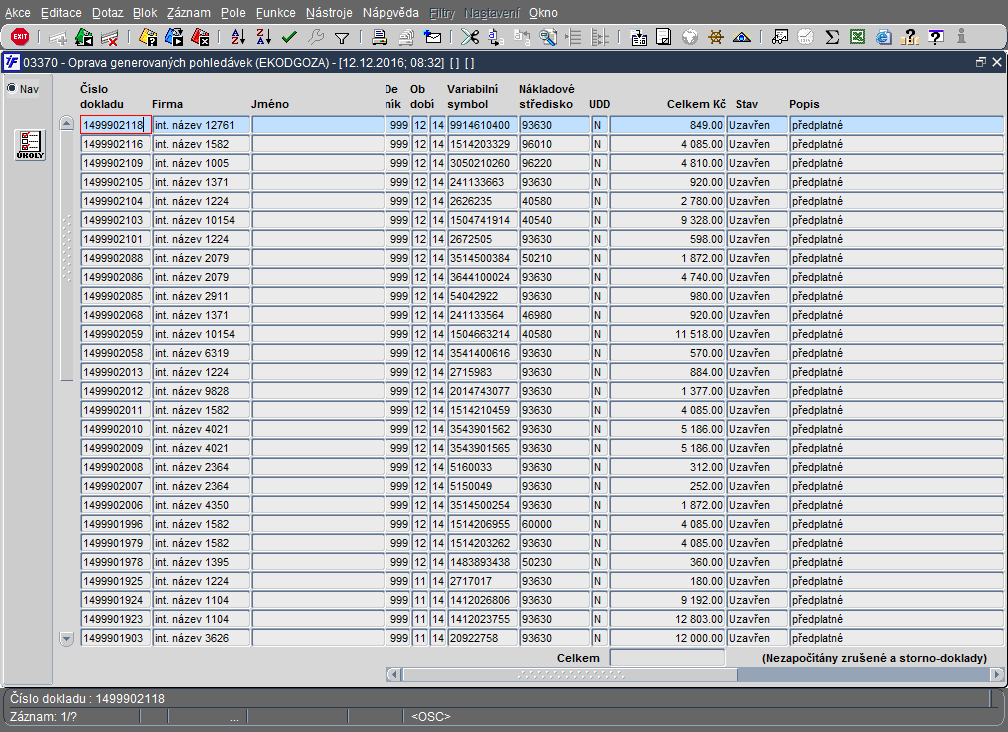Click firm cell 'int. název 6319'
The height and width of the screenshot is (732, 1008).
point(201,353)
